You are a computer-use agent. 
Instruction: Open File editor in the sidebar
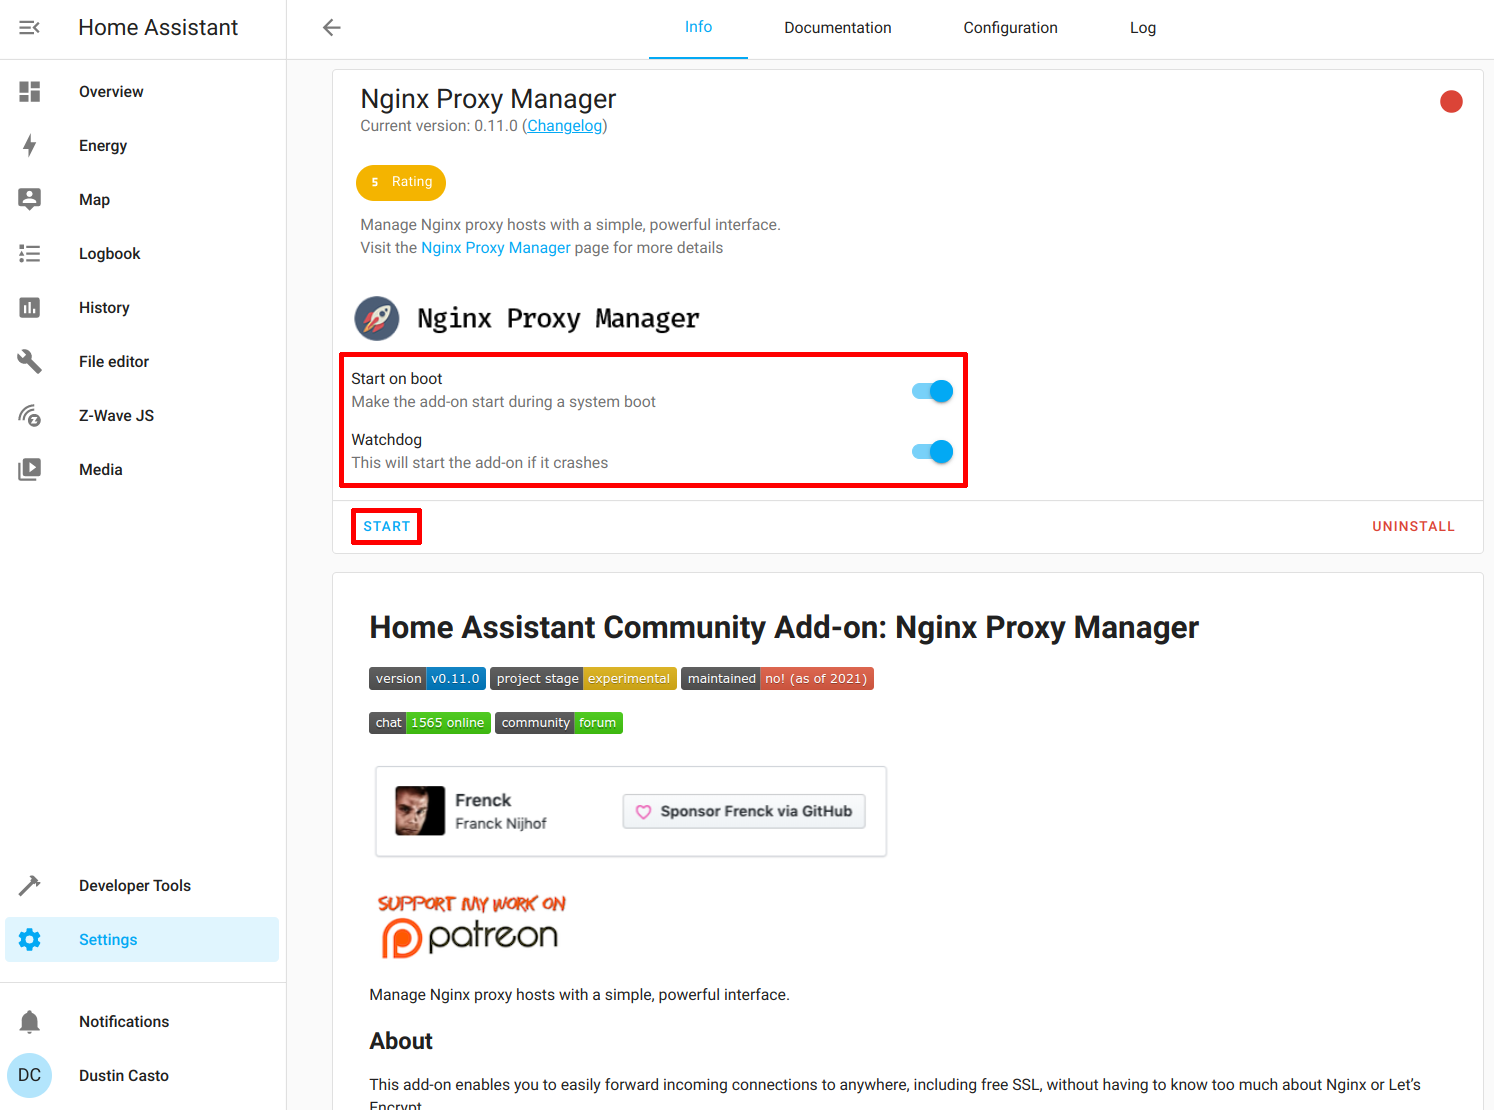point(142,362)
